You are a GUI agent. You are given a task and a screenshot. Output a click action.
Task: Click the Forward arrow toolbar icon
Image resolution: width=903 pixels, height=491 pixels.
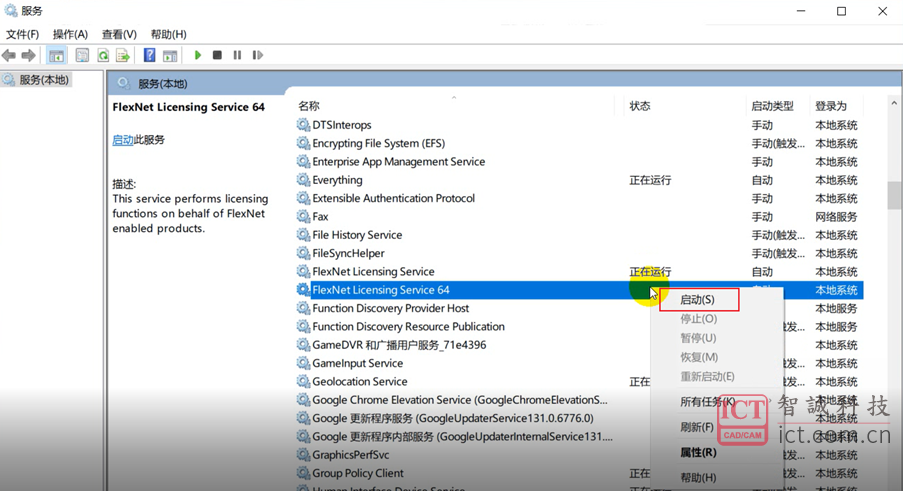(x=28, y=55)
